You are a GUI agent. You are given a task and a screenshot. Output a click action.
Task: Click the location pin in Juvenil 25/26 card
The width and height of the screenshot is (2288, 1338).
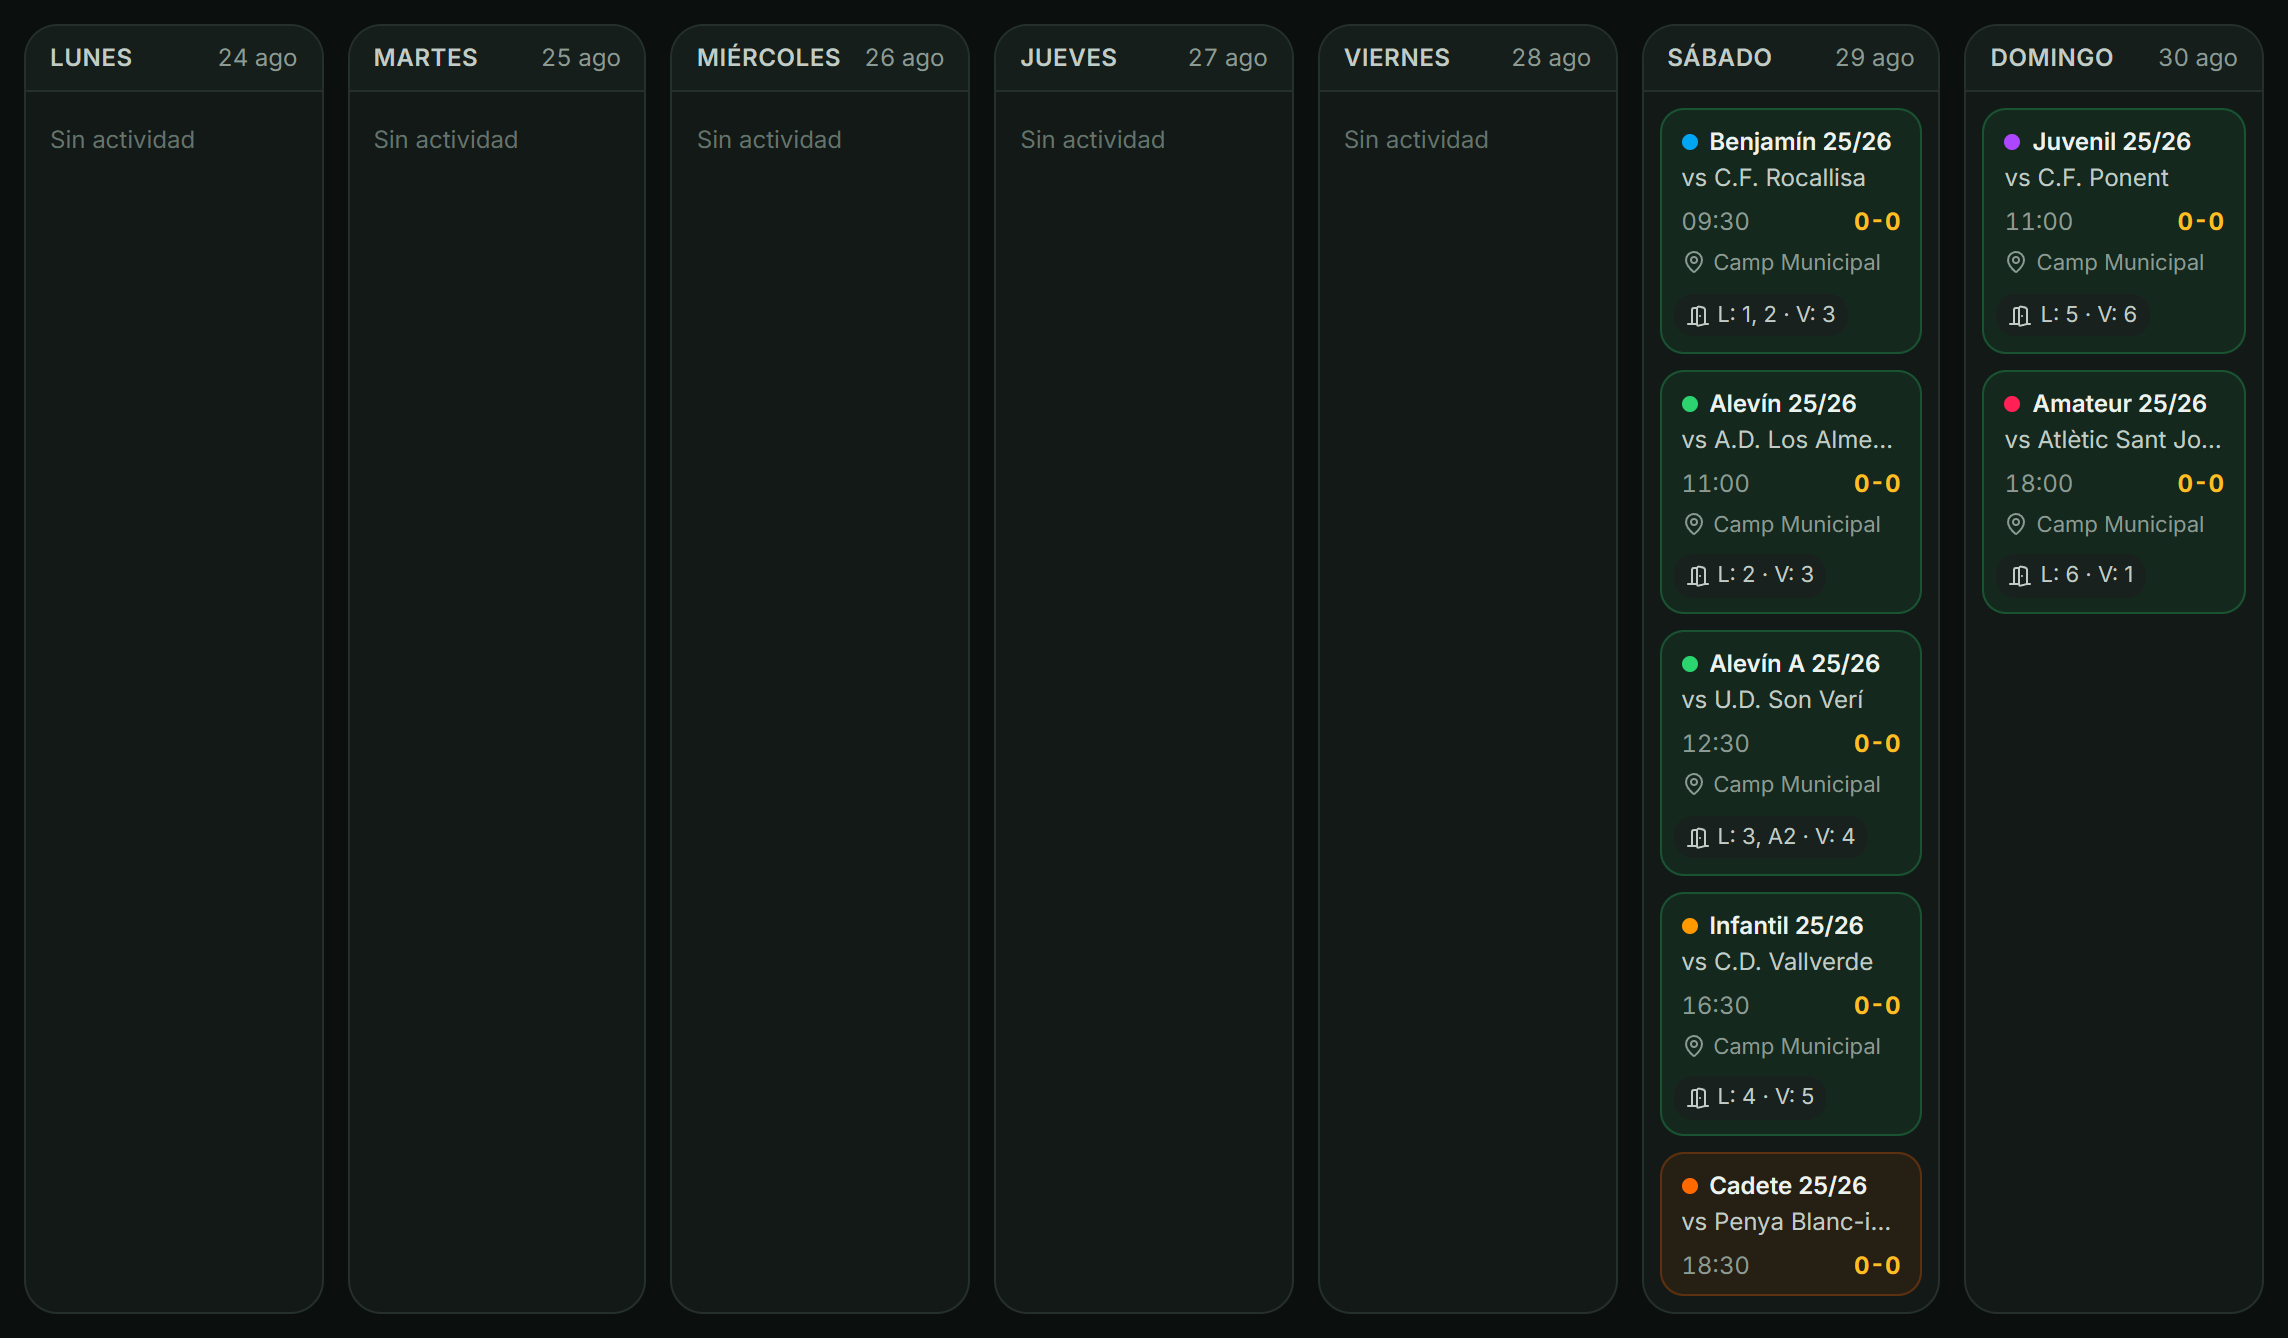click(2016, 262)
